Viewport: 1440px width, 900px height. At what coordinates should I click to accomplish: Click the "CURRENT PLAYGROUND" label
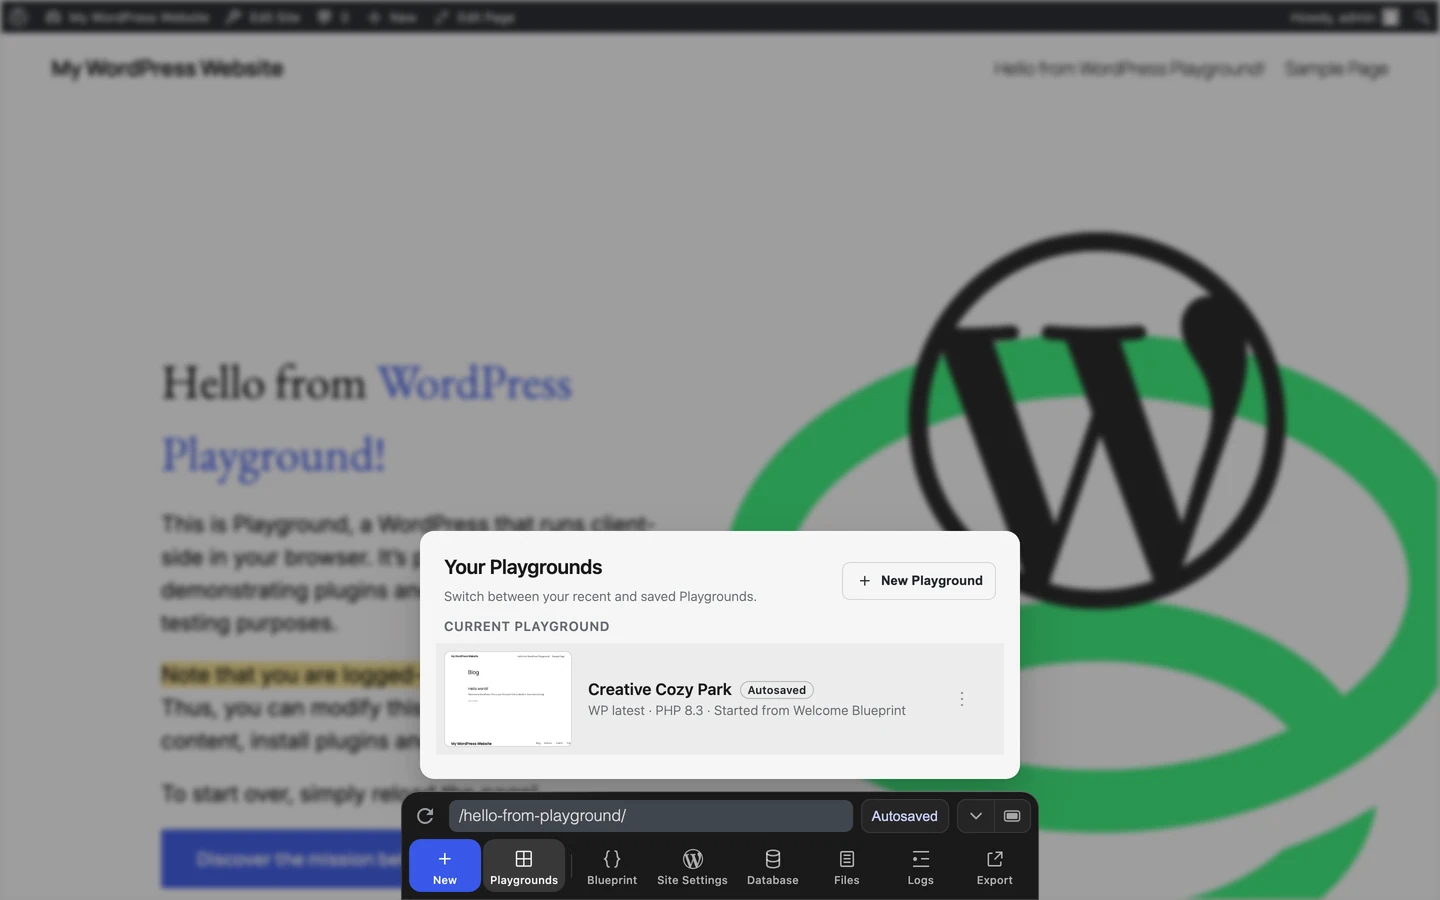[x=527, y=627]
